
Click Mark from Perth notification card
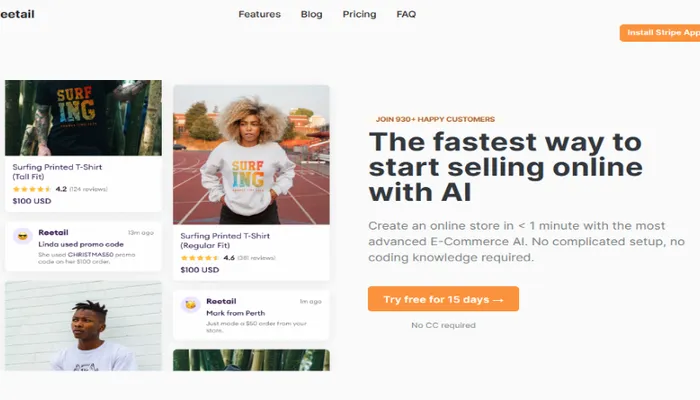[x=251, y=314]
